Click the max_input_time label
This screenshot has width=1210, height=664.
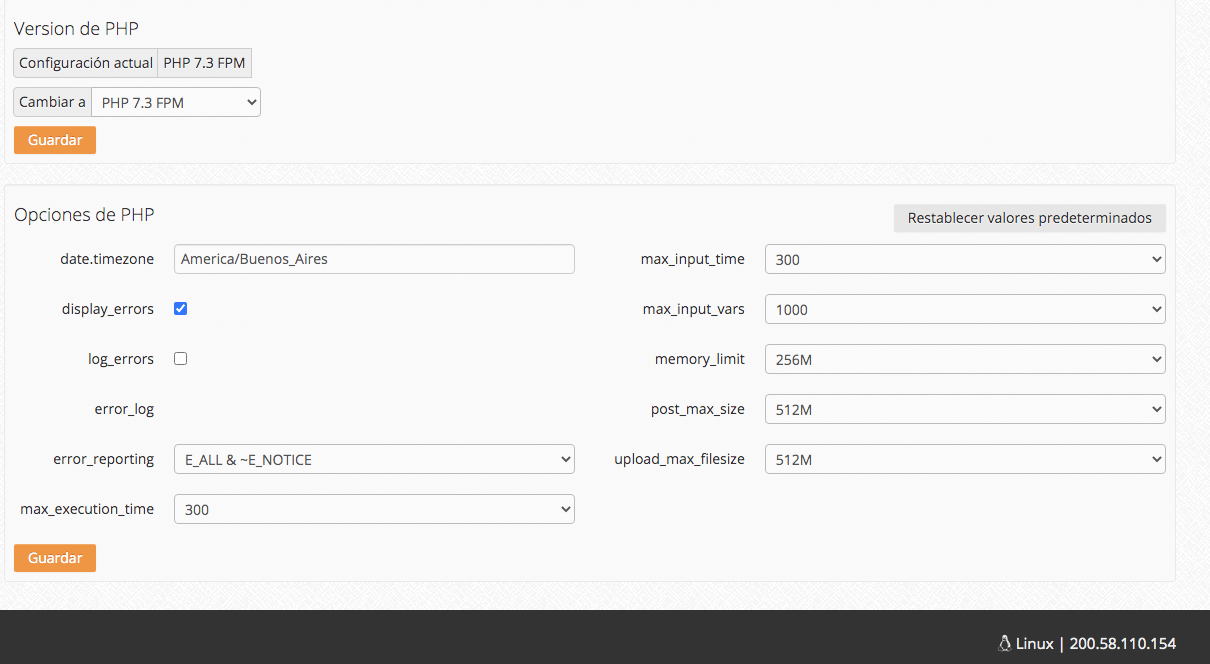[x=693, y=259]
